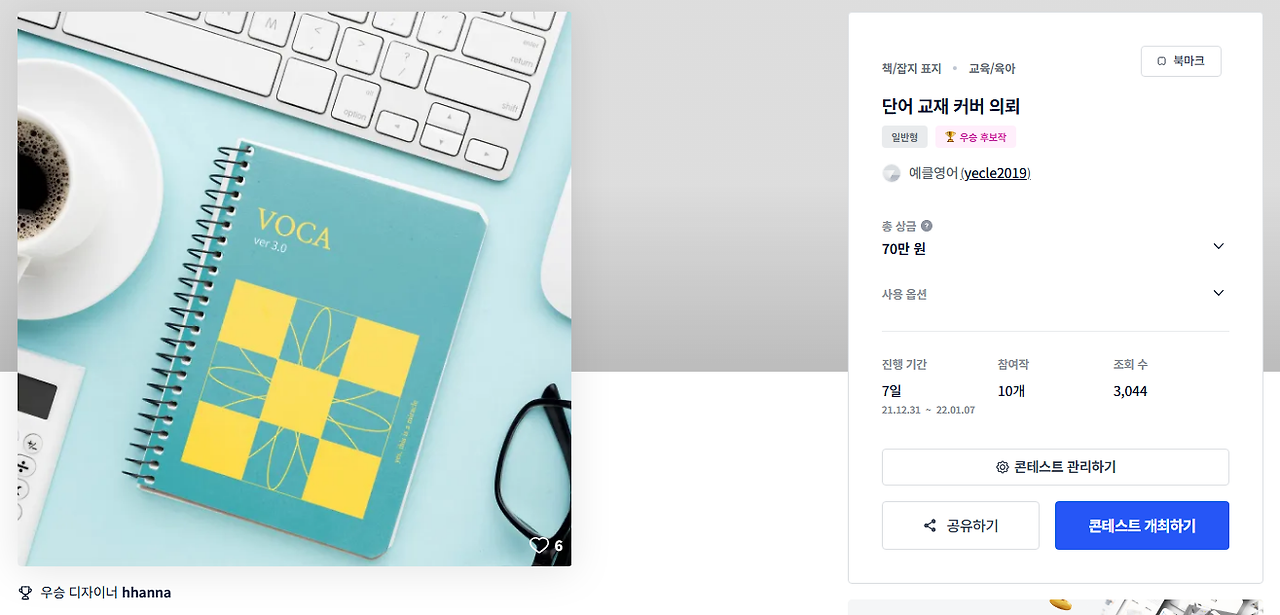Screen dimensions: 1280x615
Task: Open the 교육/육아 category
Action: tap(992, 68)
